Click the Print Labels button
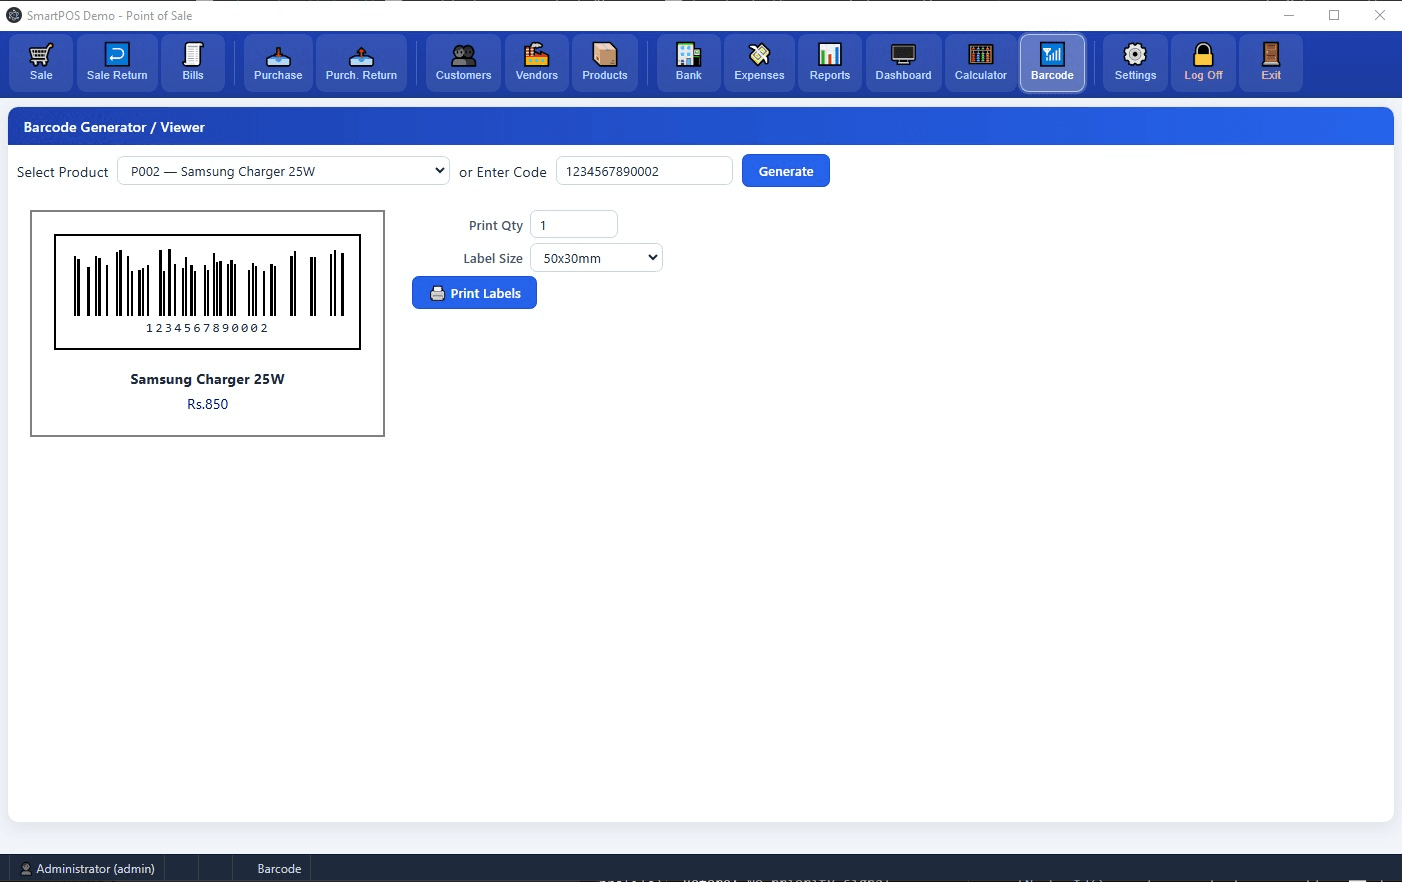 pos(474,292)
